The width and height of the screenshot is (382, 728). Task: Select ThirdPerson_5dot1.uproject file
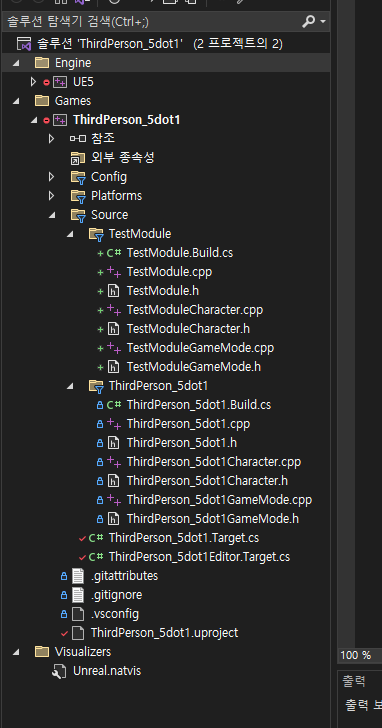[164, 633]
